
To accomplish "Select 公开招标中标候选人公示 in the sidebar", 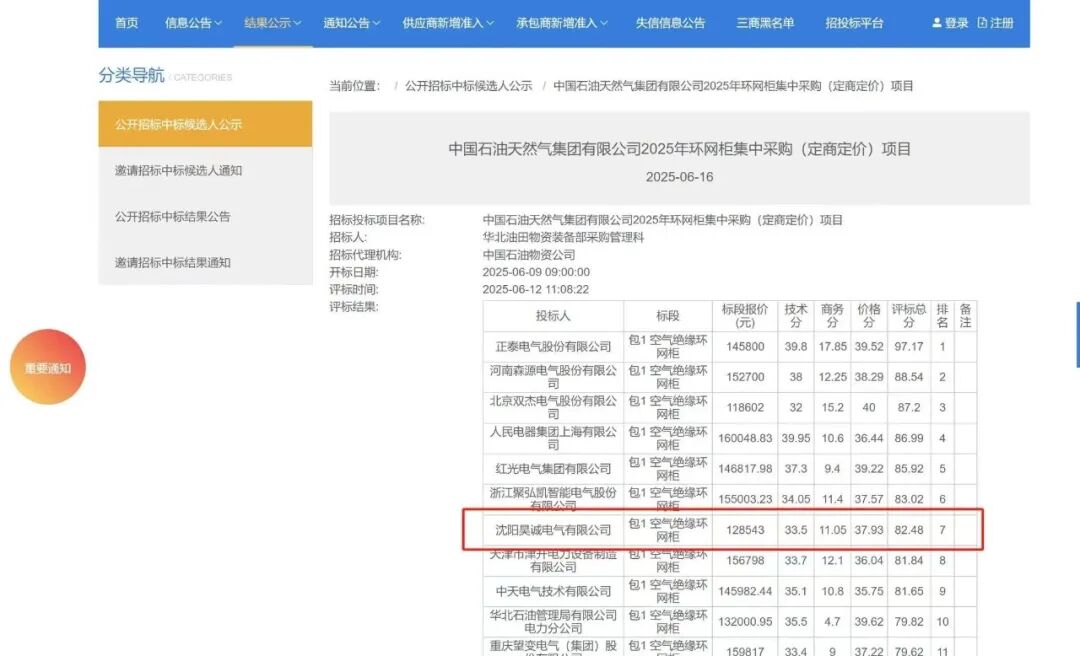I will 205,124.
